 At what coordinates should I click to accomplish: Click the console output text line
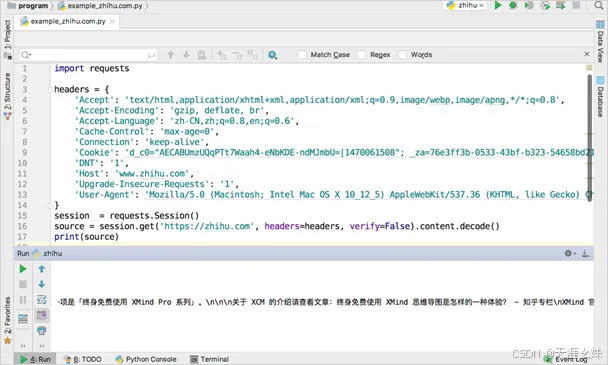point(325,302)
